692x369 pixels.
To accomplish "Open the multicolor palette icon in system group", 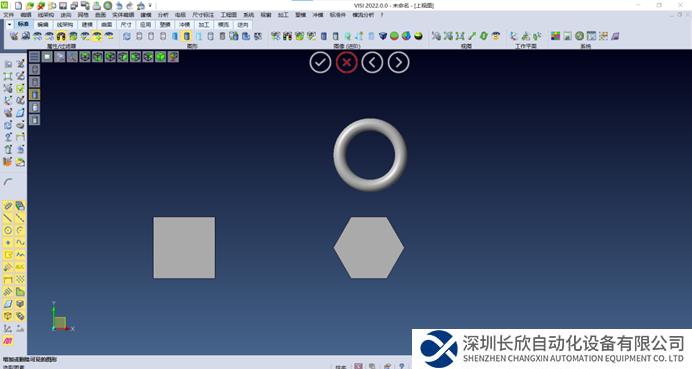I will click(x=556, y=36).
